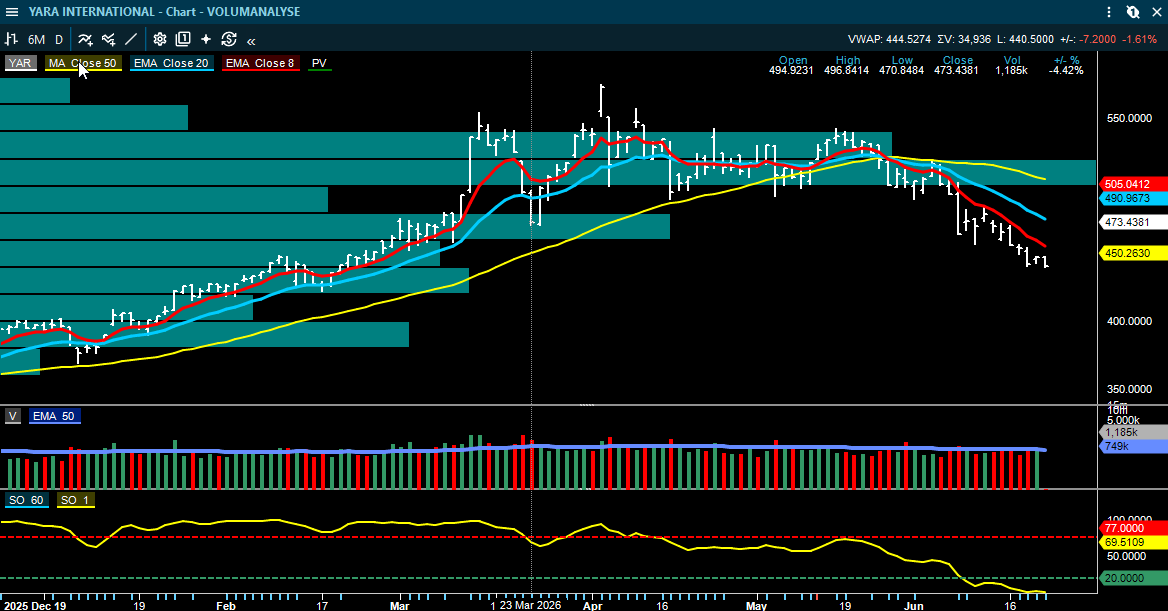This screenshot has width=1168, height=611.
Task: Change the chart type via bar icon
Action: click(x=11, y=39)
